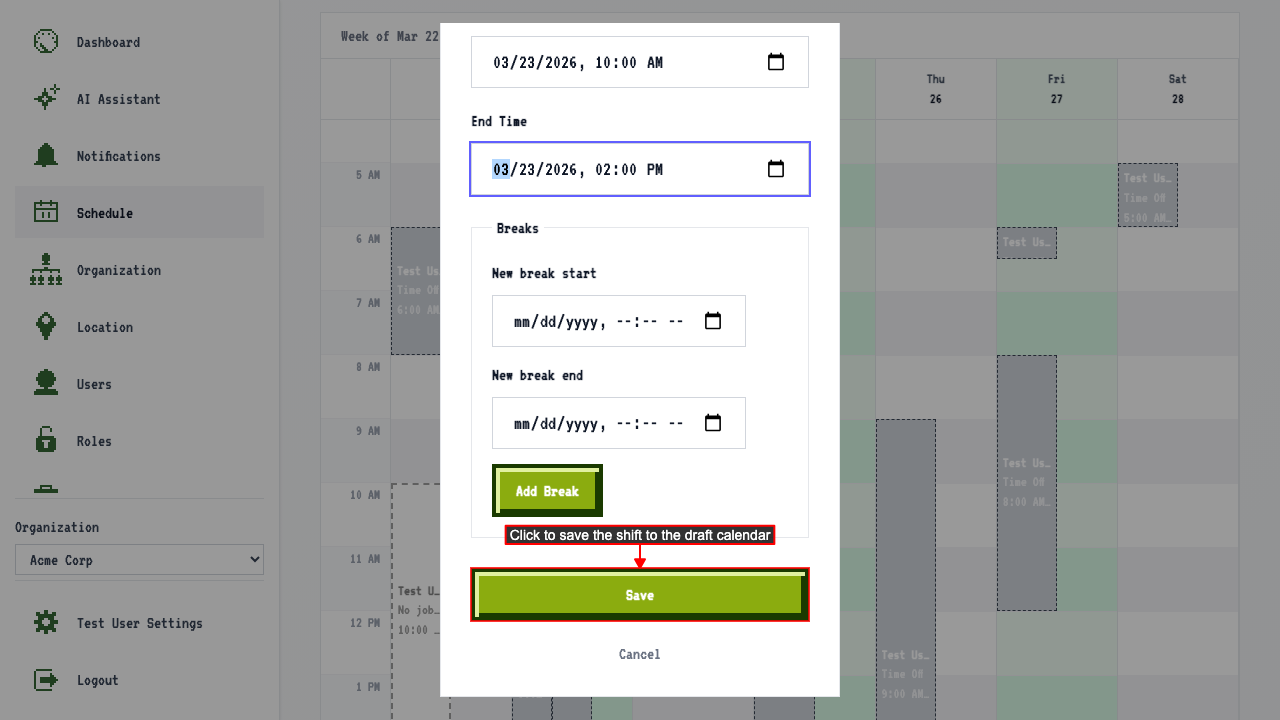Click the Roles padlock icon

(46, 440)
